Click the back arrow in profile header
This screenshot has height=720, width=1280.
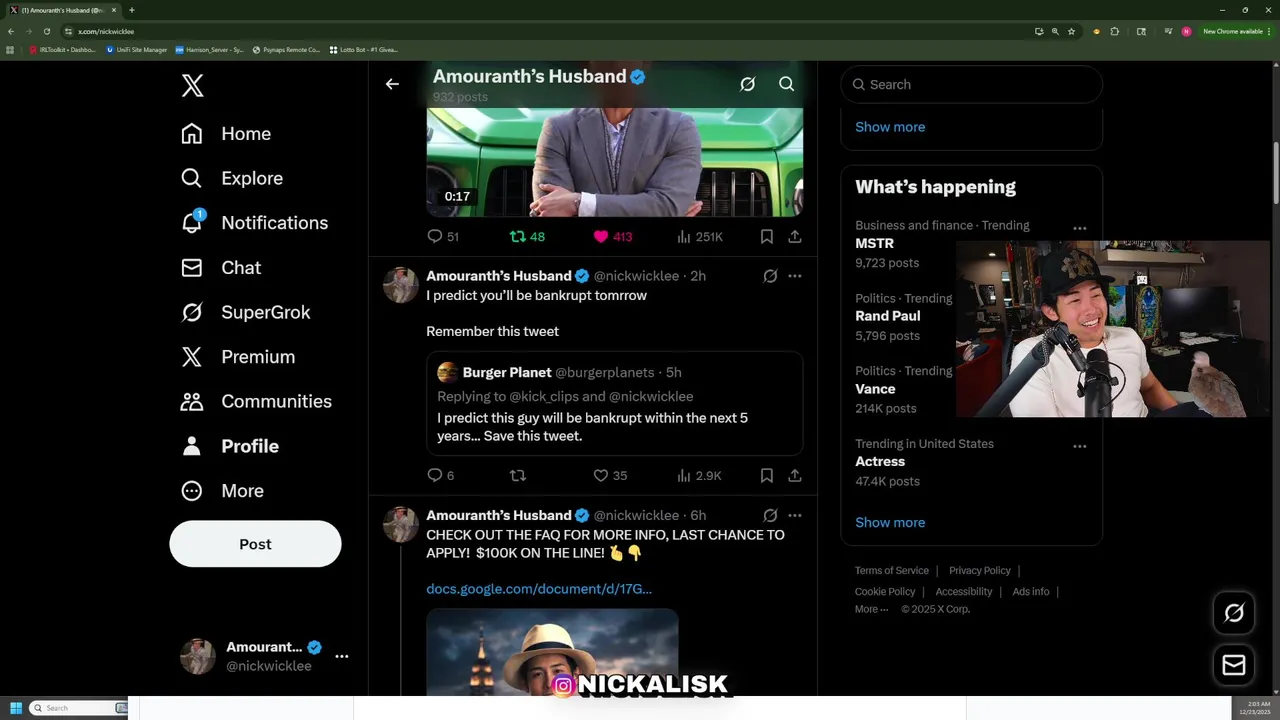392,84
